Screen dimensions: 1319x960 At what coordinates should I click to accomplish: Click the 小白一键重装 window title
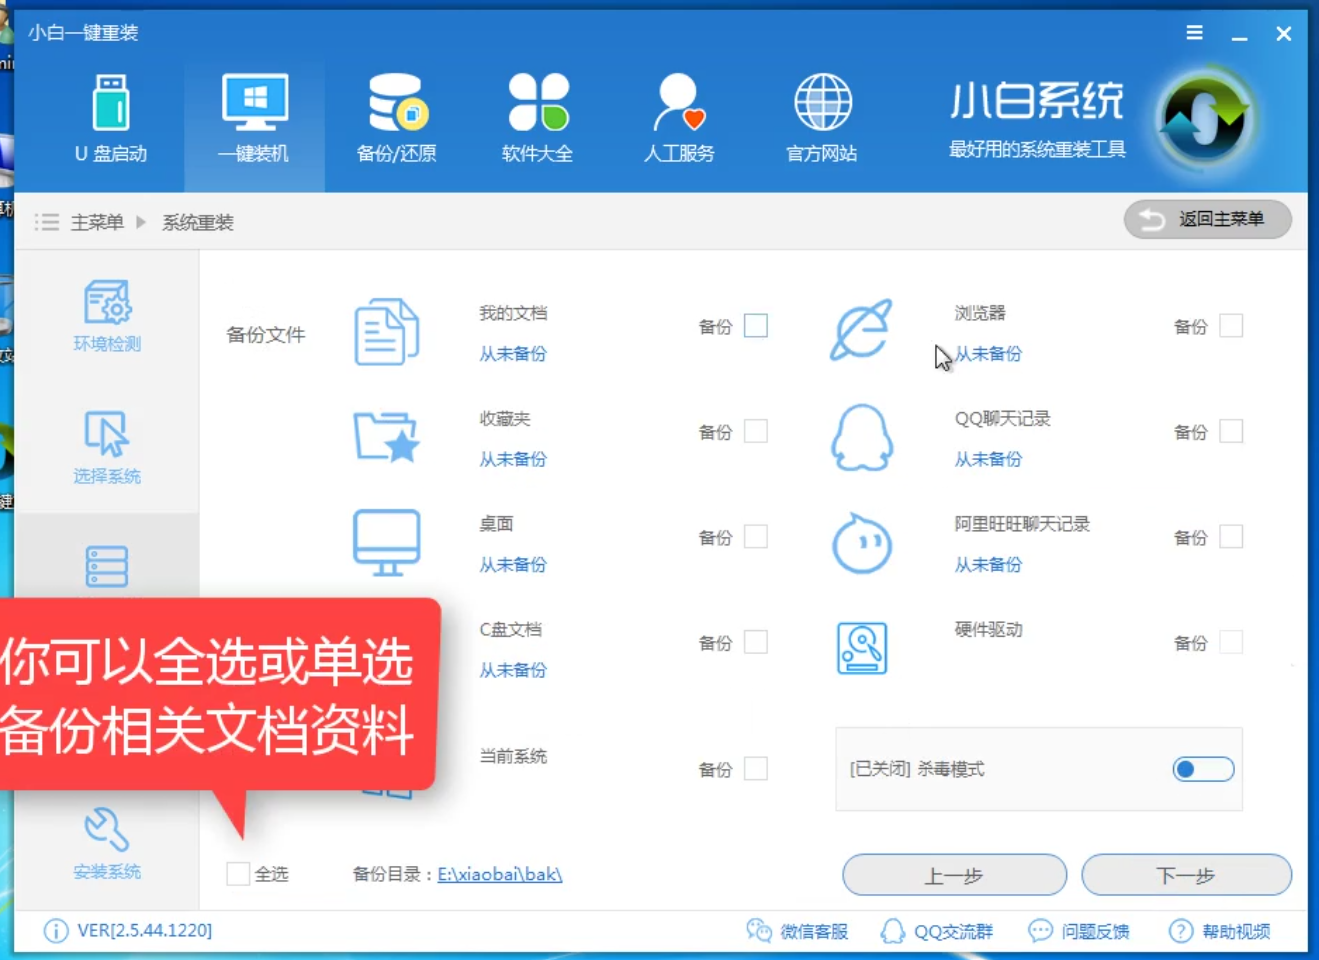(83, 33)
